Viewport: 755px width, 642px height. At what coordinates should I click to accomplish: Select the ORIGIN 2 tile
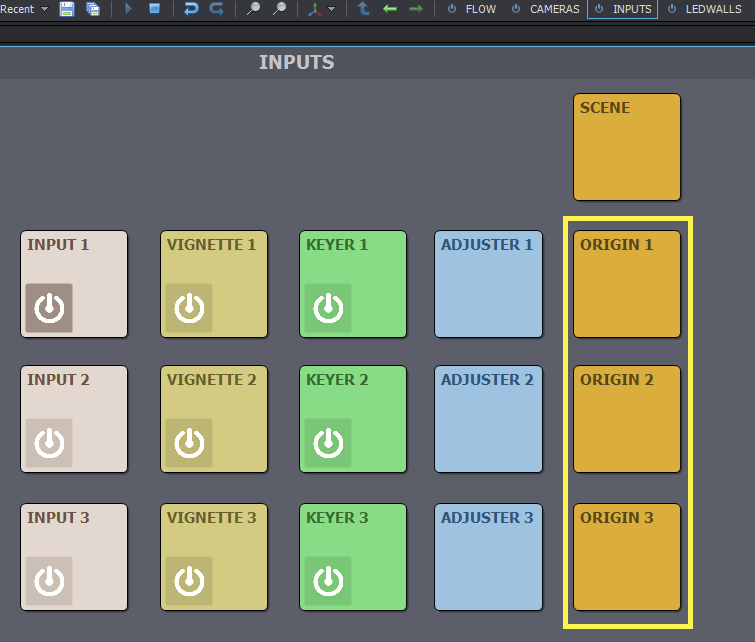tap(627, 419)
